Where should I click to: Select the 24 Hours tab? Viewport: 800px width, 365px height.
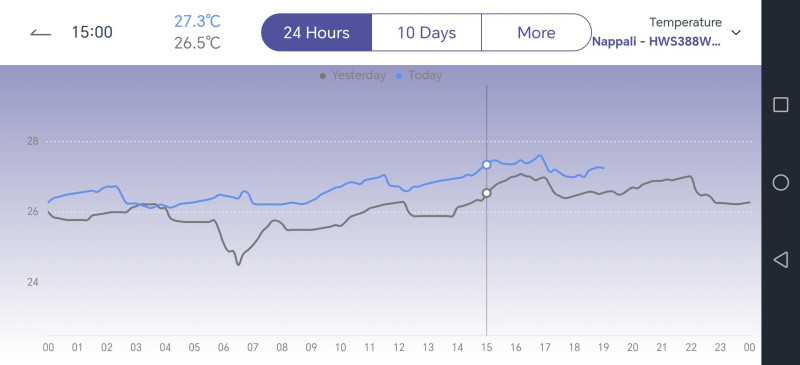pyautogui.click(x=316, y=33)
